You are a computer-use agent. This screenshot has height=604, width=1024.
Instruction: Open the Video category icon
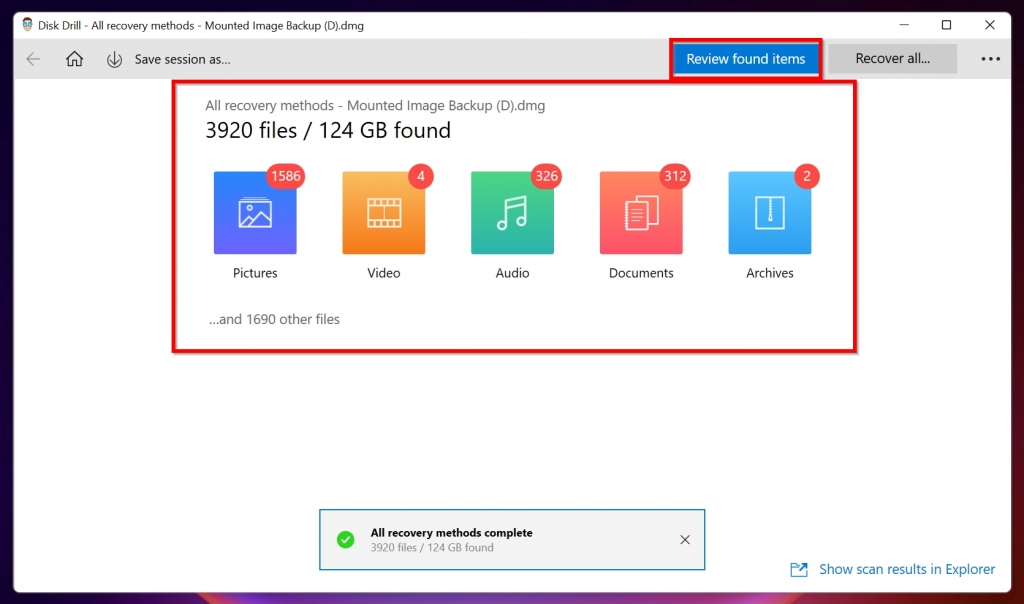click(x=383, y=211)
